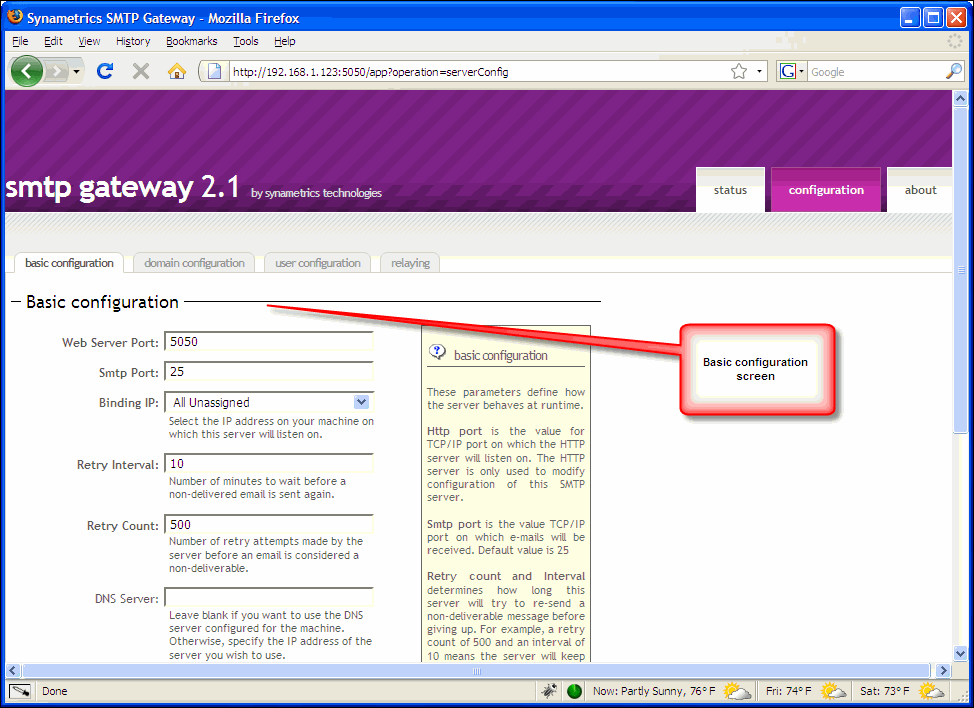Click the Web Server Port label
This screenshot has height=708, width=974.
[111, 342]
